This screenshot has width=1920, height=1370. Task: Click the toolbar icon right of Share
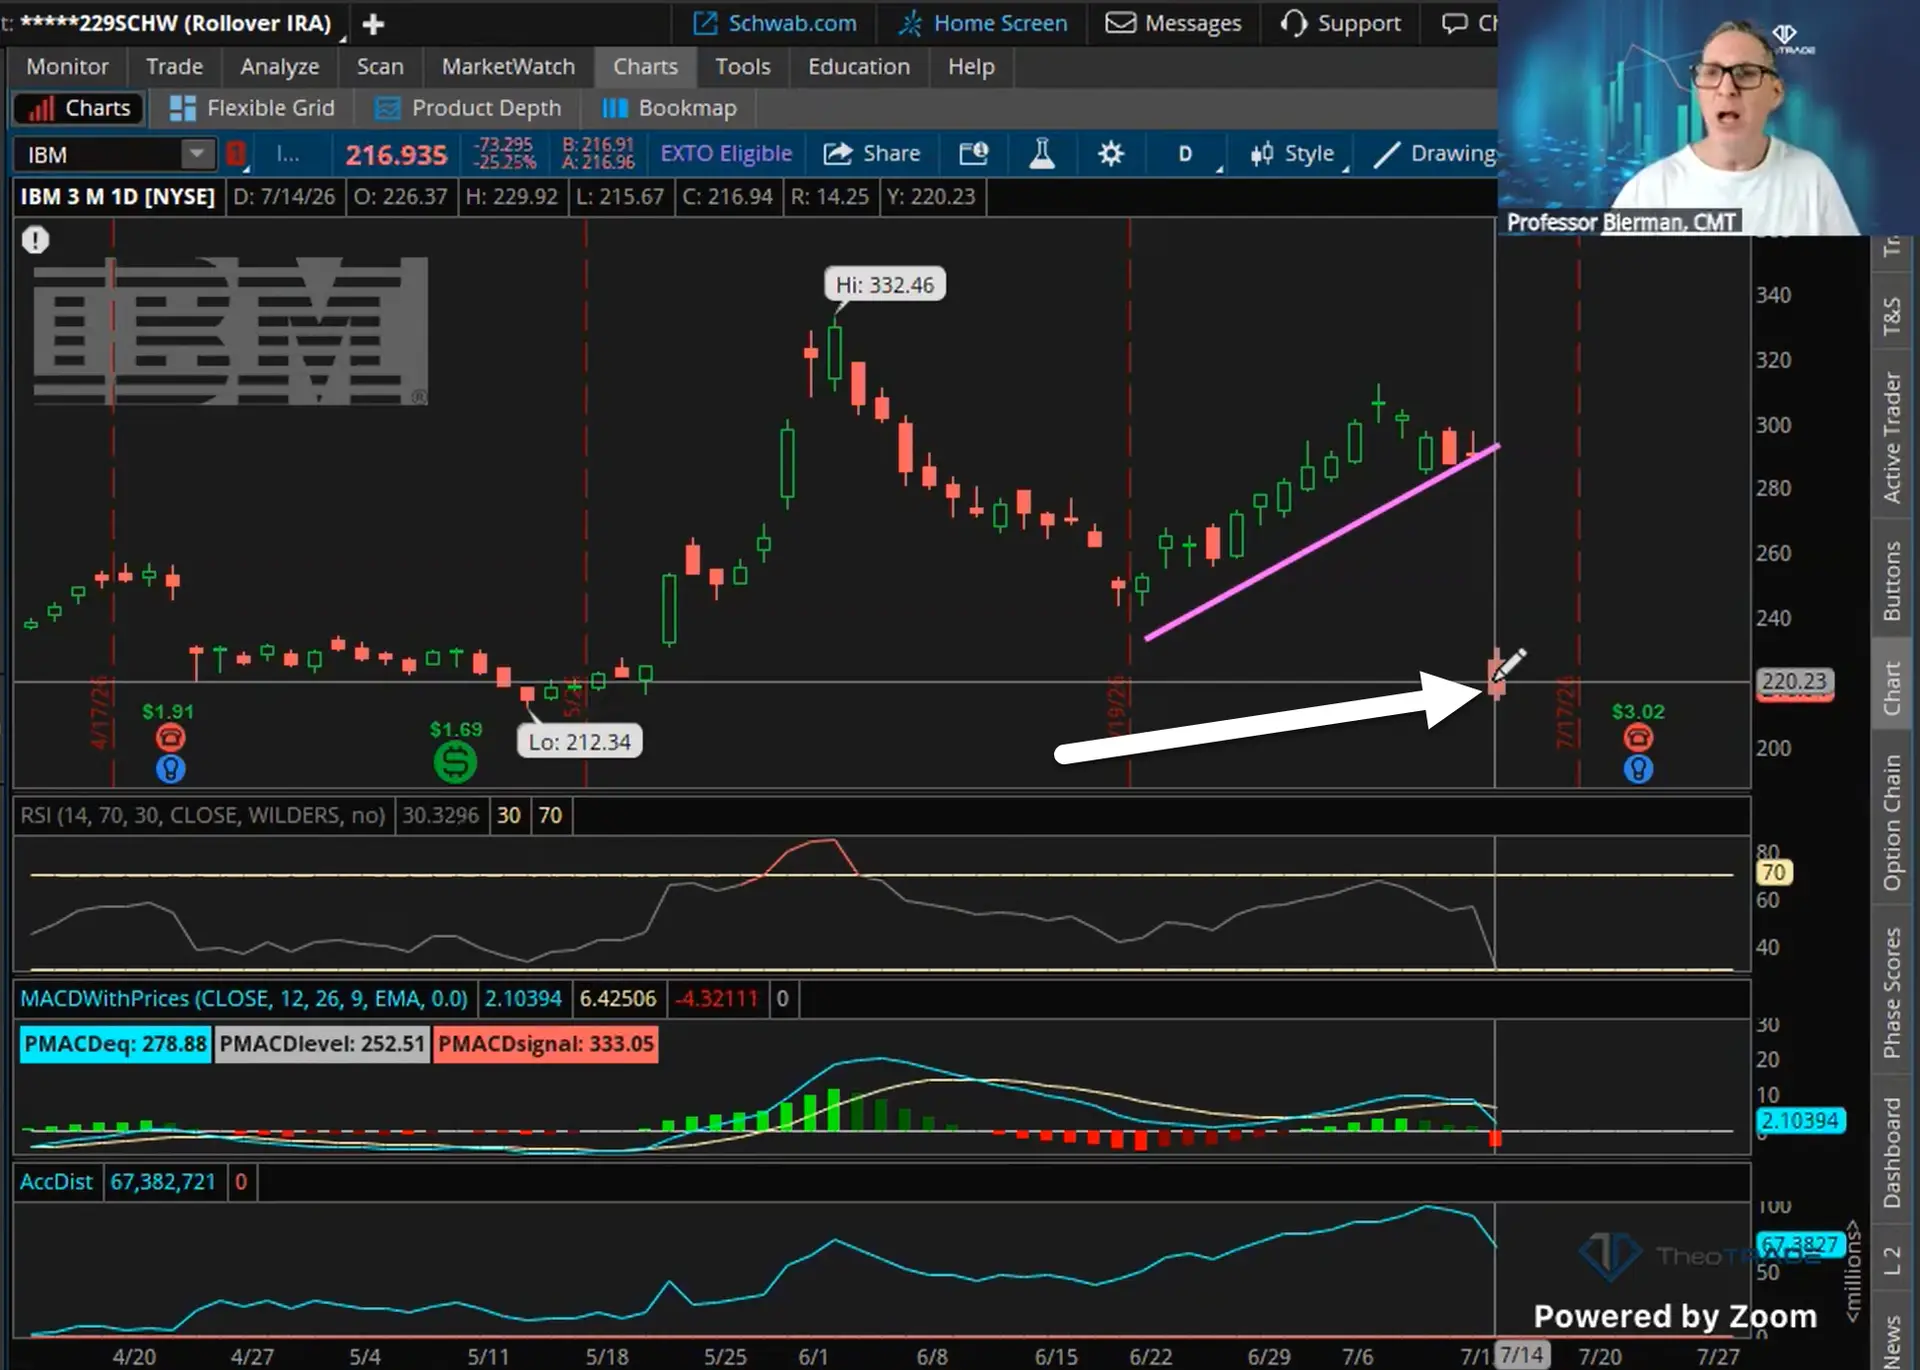pyautogui.click(x=973, y=153)
